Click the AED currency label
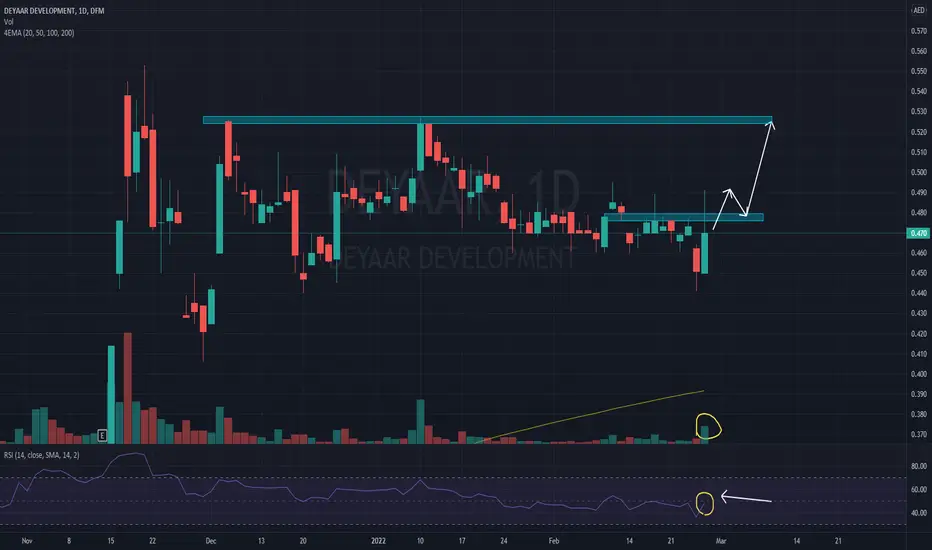932x550 pixels. 919,11
